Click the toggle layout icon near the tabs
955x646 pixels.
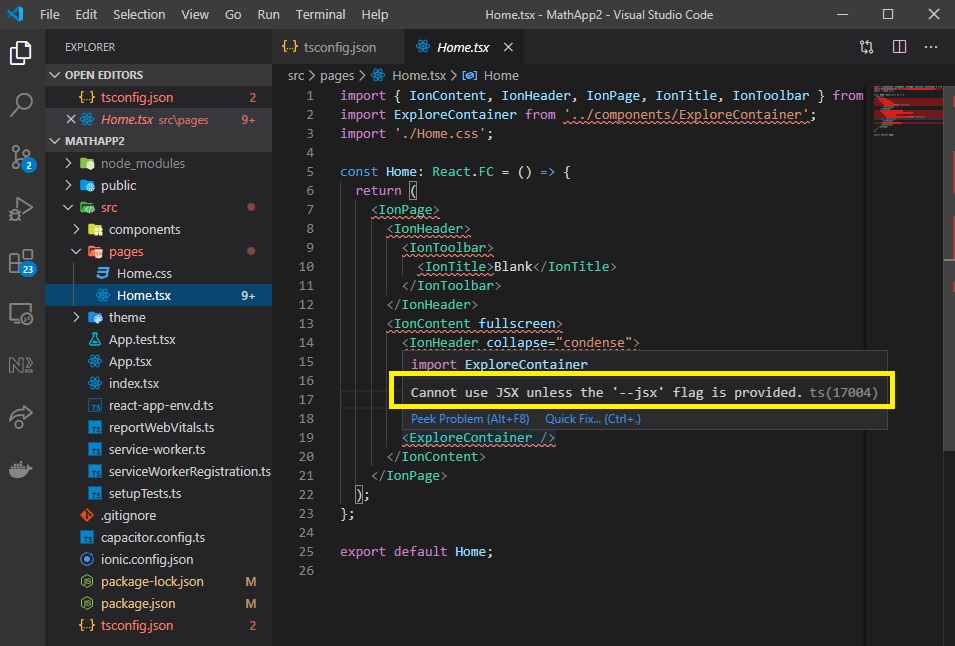[x=866, y=46]
